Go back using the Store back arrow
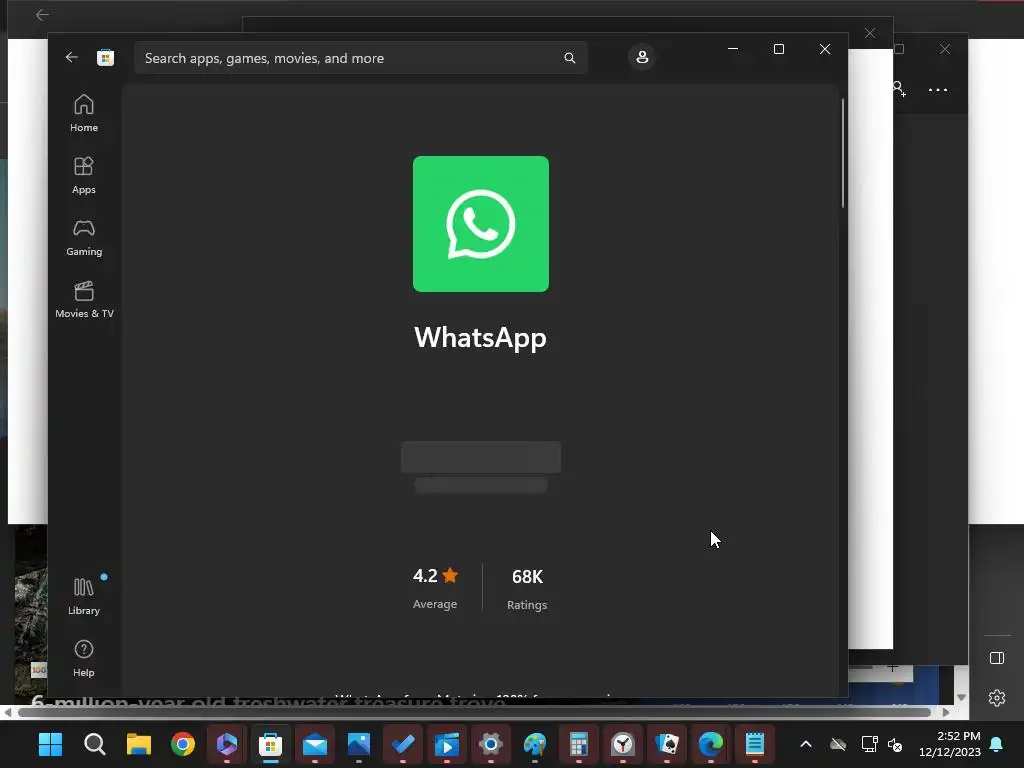 click(x=72, y=57)
